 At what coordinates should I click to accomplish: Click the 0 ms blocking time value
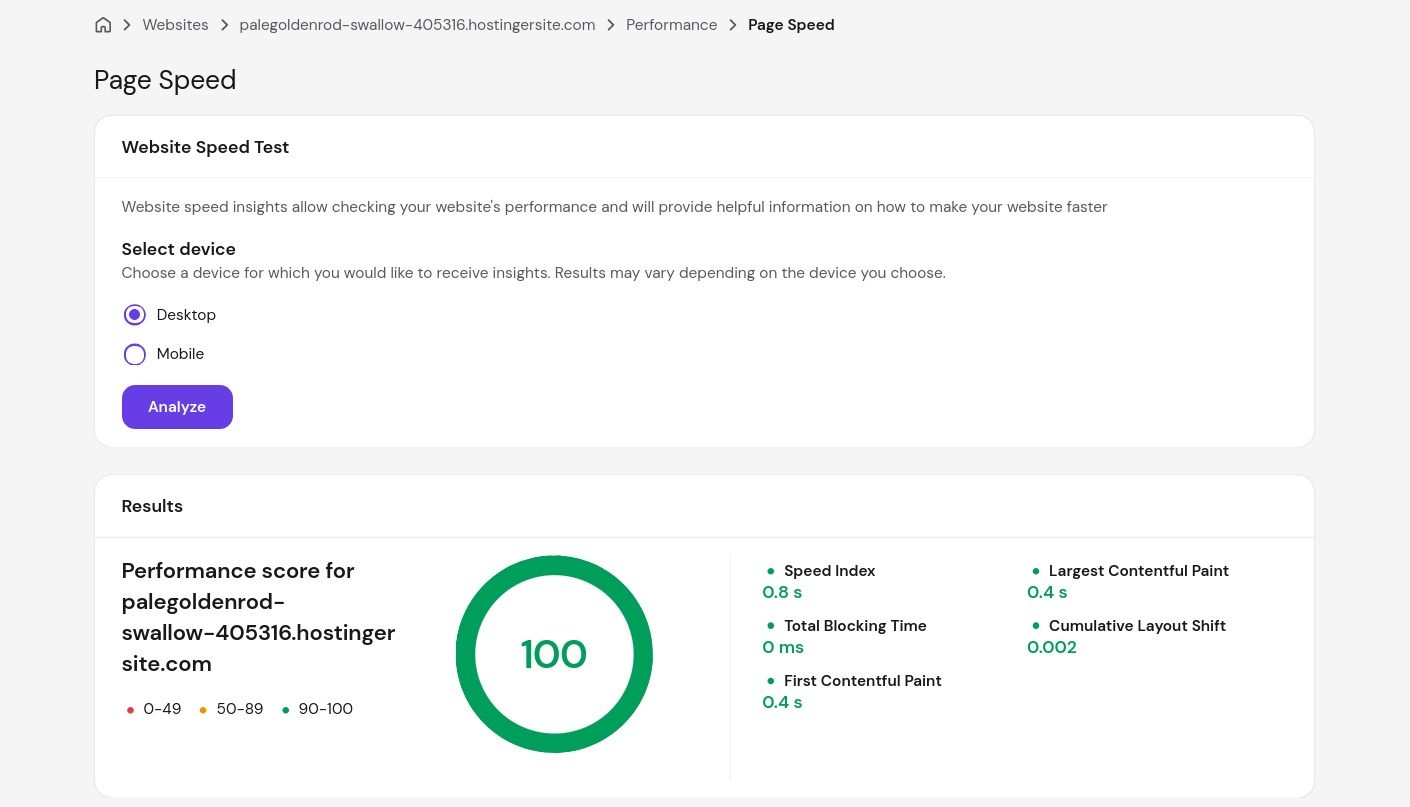click(783, 647)
